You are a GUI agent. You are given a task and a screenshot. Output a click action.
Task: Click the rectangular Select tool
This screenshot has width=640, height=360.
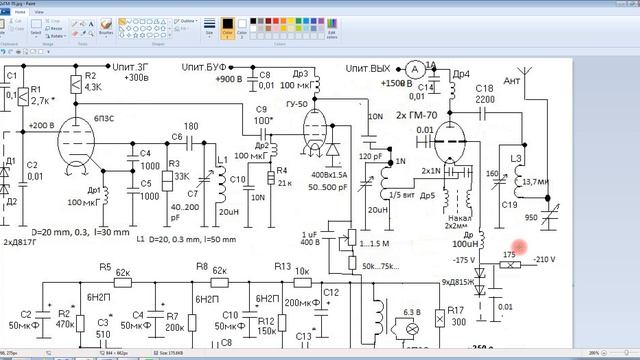tap(36, 24)
